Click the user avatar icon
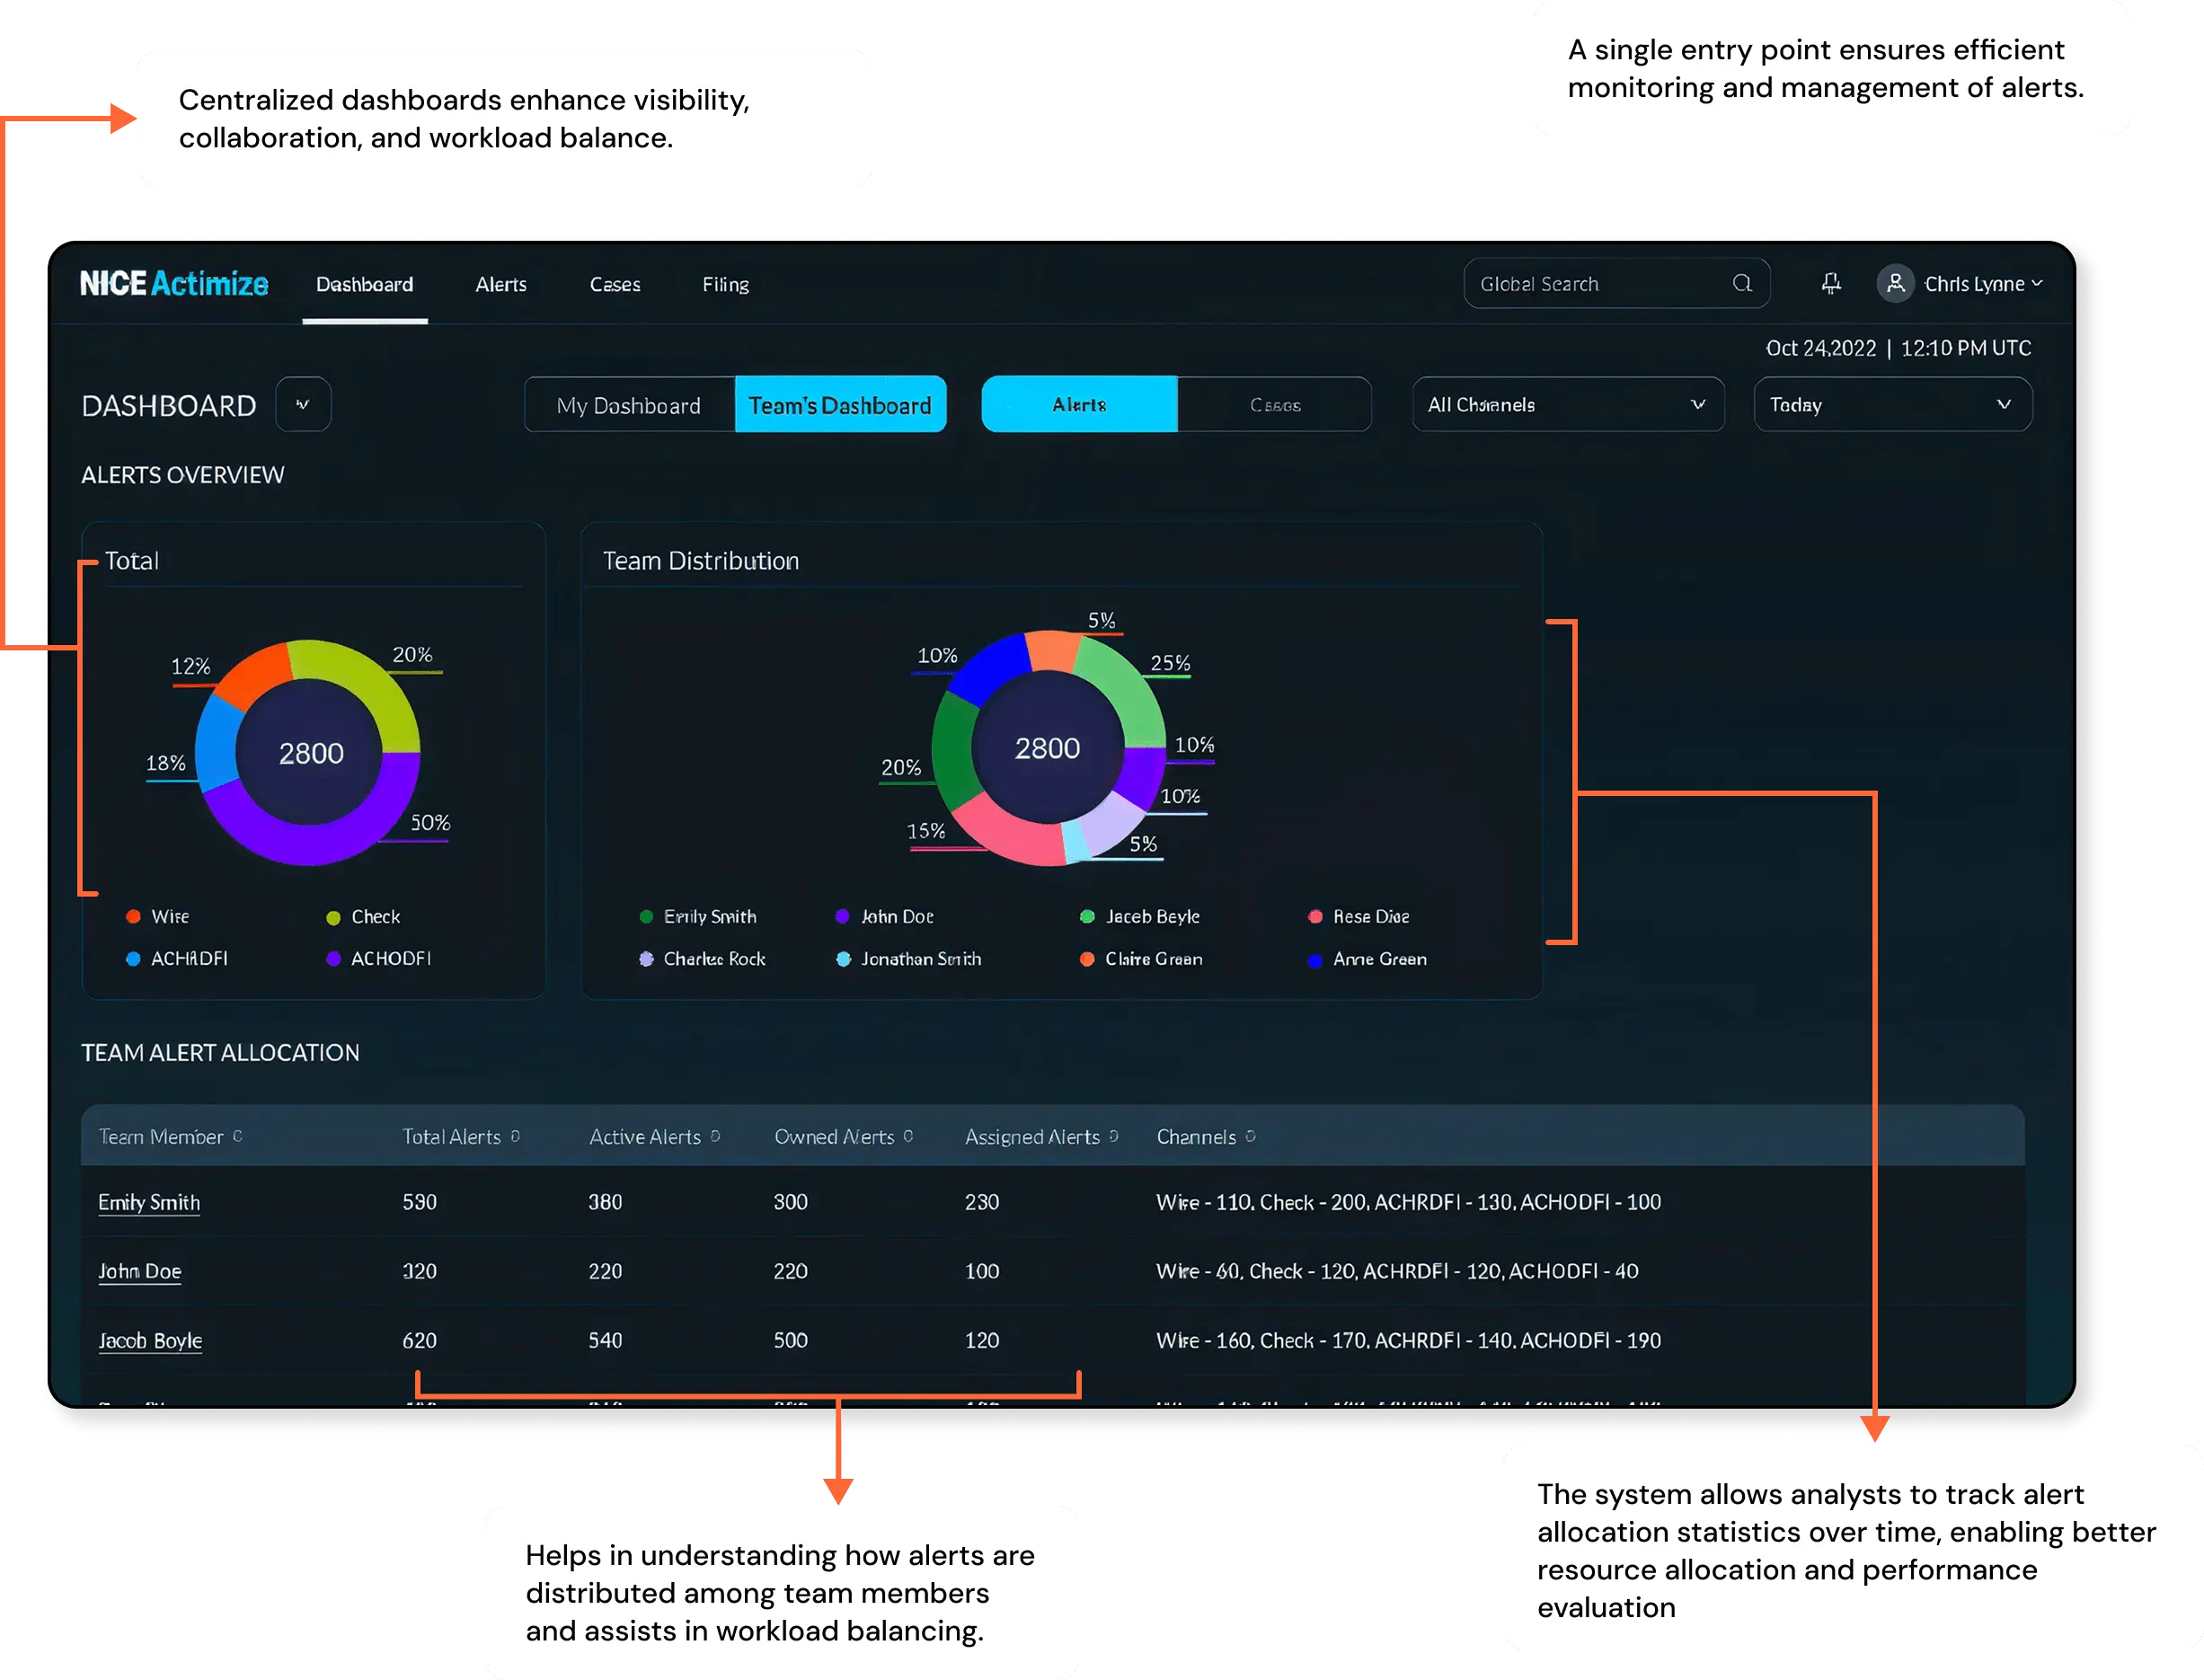 tap(1895, 283)
